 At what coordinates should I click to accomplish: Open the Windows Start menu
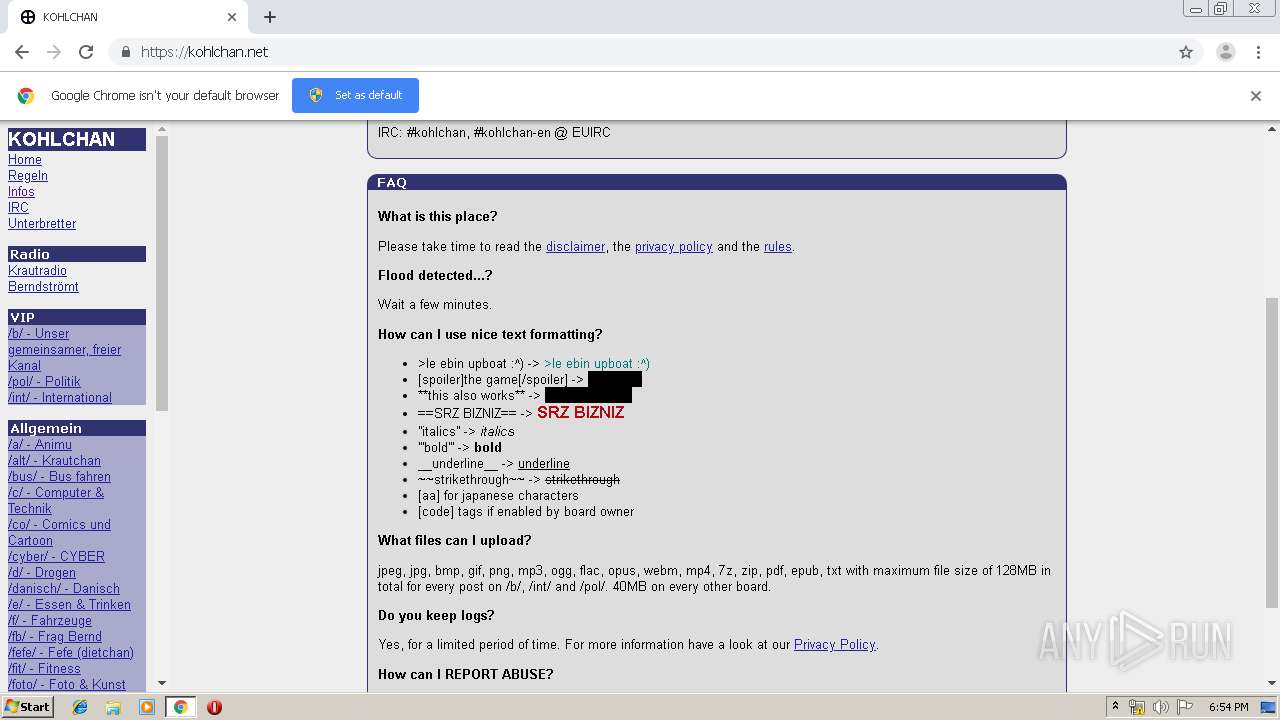(28, 707)
